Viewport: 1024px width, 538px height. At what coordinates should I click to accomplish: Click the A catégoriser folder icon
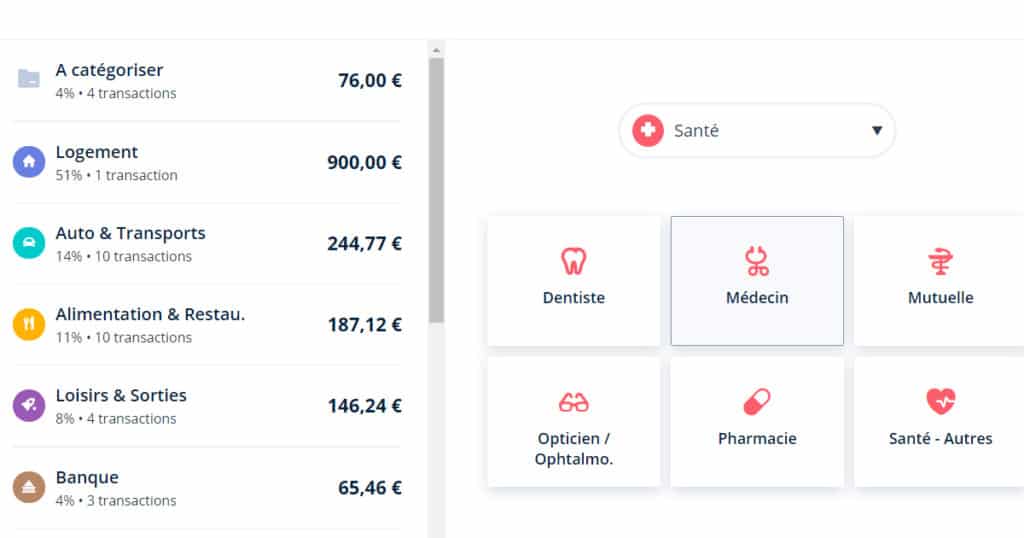coord(29,79)
